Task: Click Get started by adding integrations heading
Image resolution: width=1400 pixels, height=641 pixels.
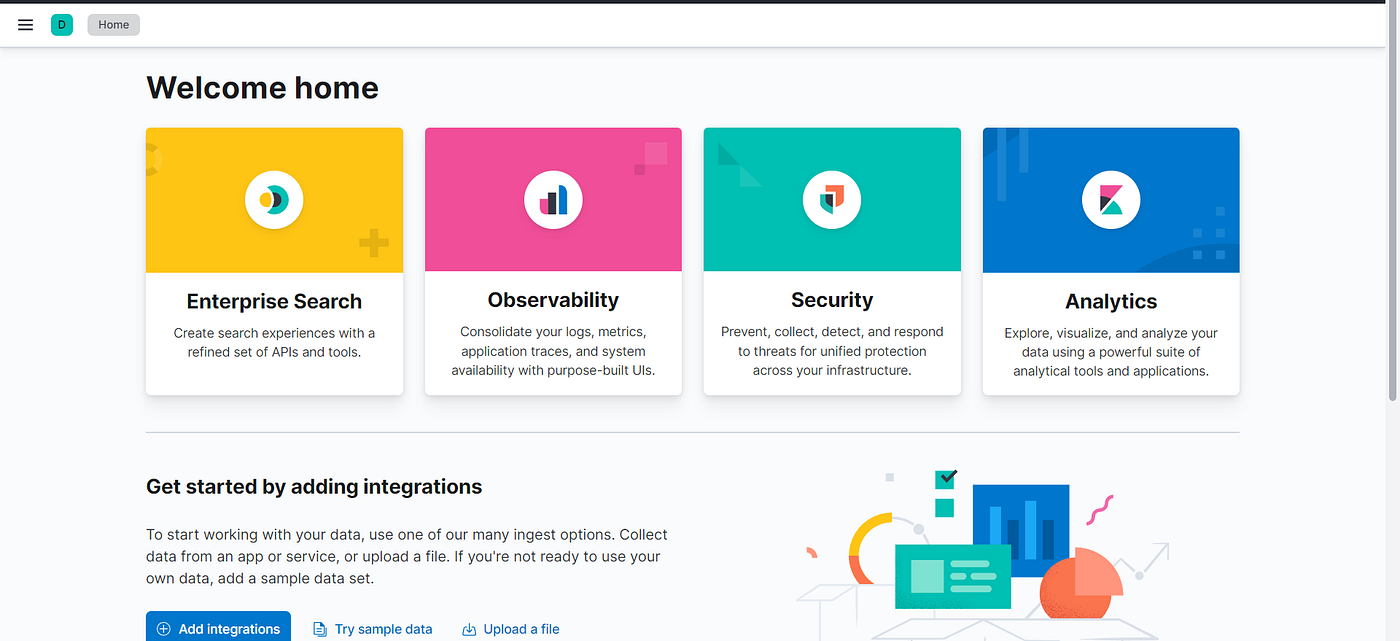Action: 314,487
